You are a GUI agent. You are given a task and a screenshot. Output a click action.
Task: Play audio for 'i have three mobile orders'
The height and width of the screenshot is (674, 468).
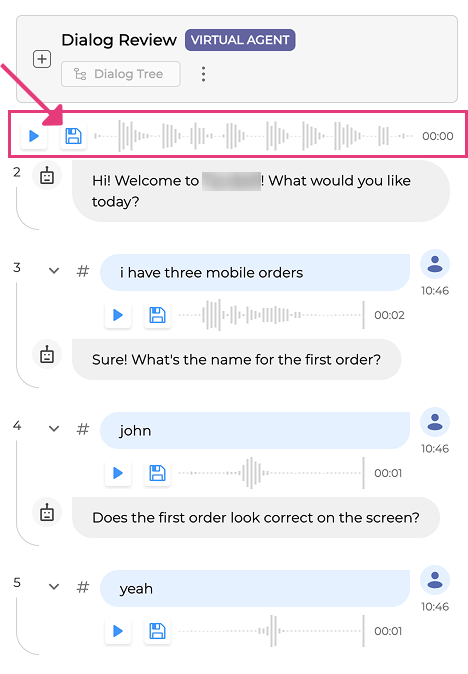[118, 315]
